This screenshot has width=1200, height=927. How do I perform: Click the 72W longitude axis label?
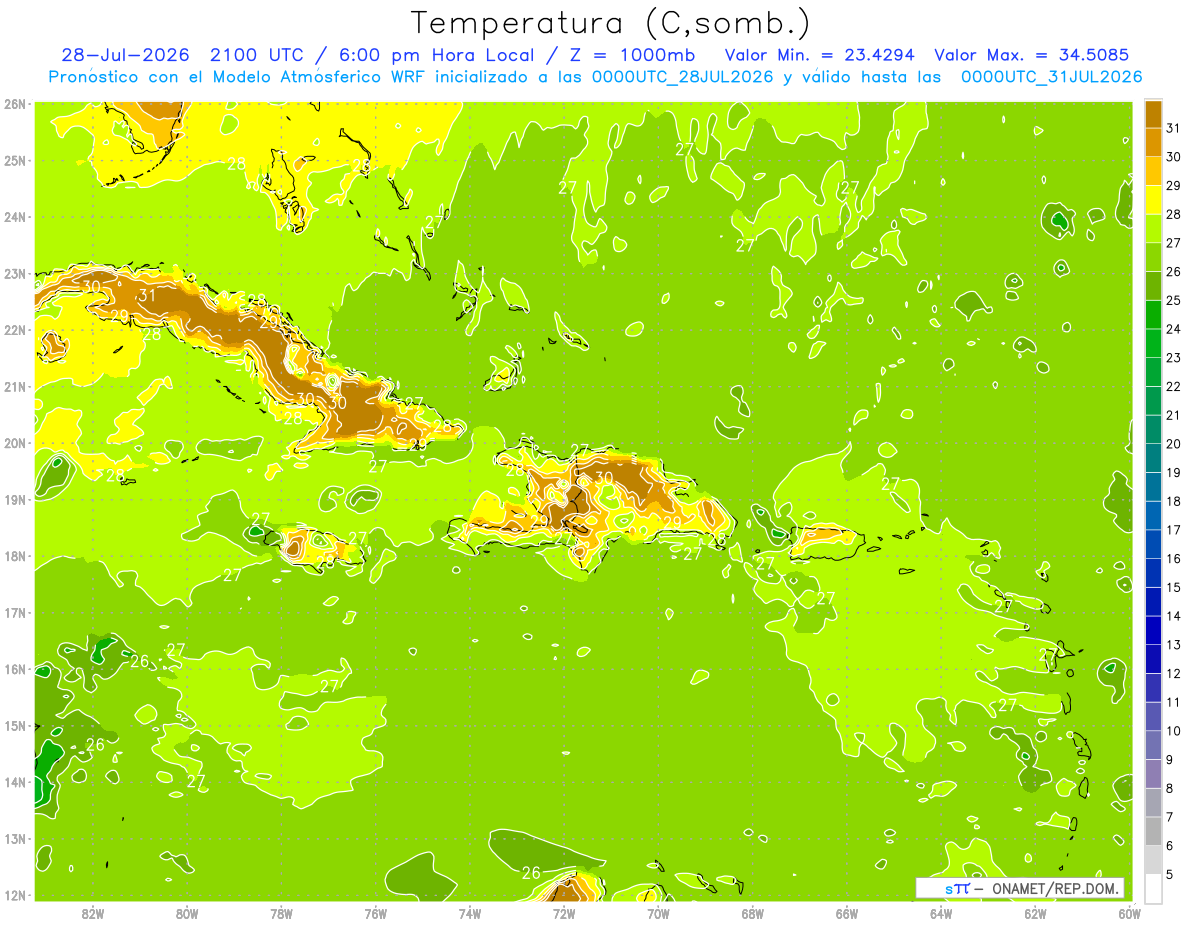563,913
